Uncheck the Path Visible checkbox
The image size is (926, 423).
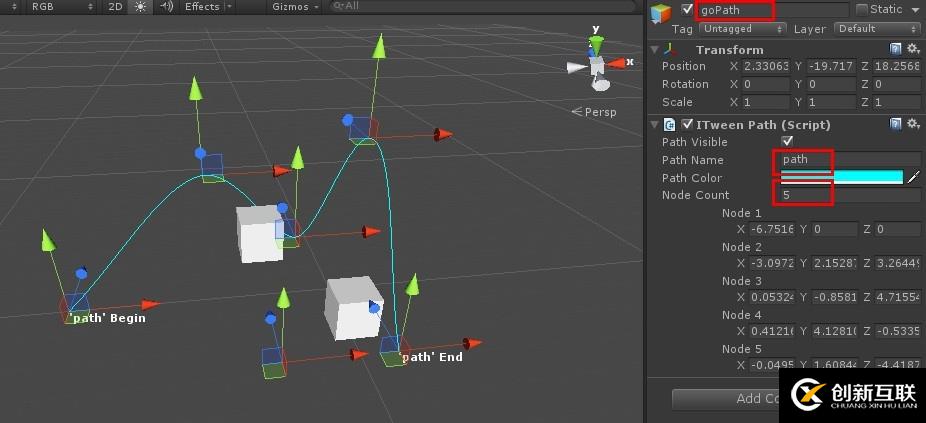[787, 142]
